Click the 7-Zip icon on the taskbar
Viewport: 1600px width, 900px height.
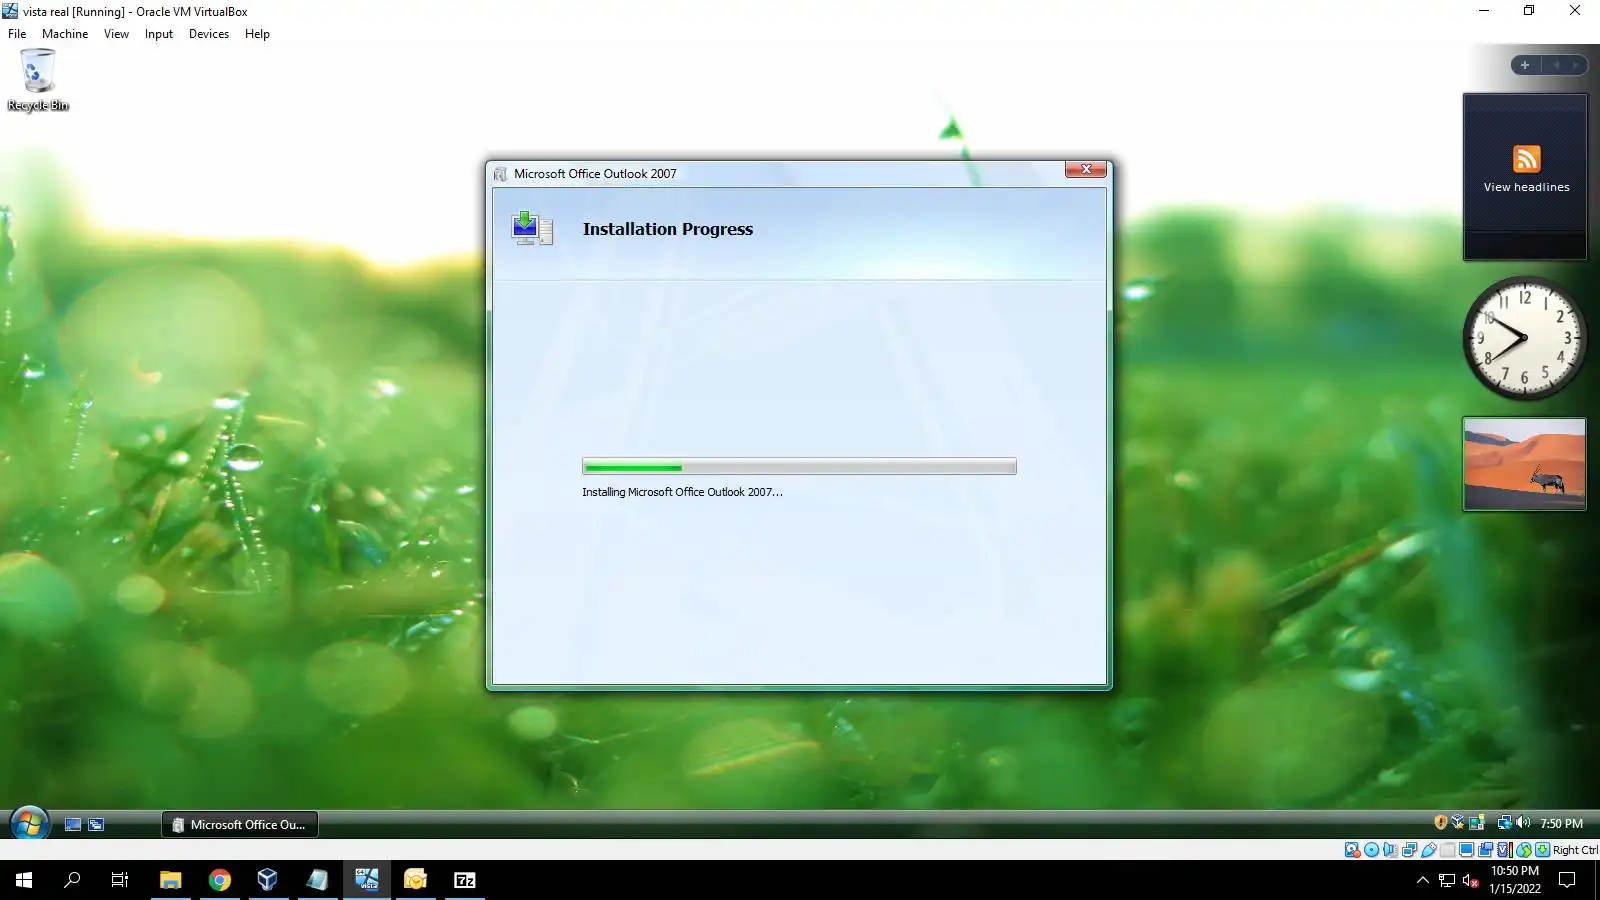464,880
